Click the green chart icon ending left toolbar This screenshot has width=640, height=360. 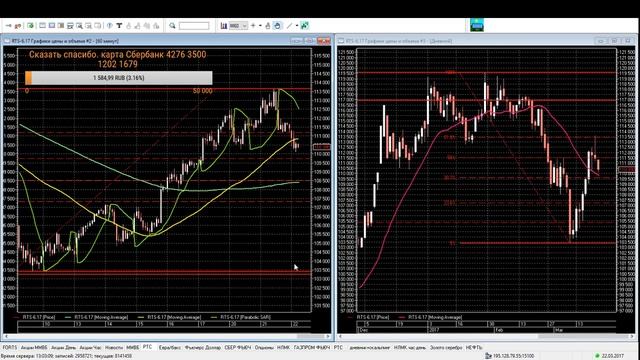[304, 26]
